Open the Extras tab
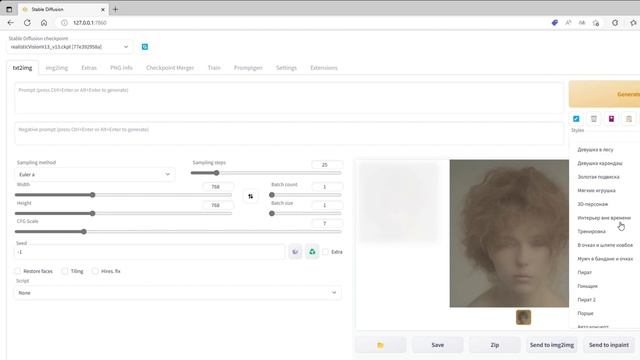 [89, 68]
